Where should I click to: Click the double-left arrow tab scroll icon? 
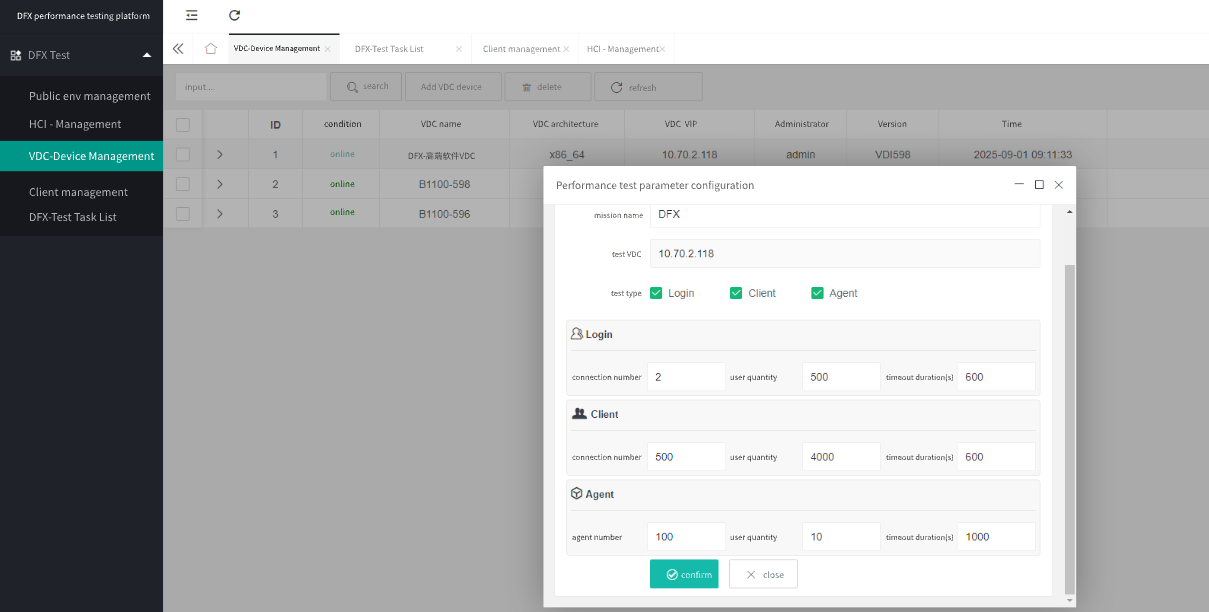click(x=178, y=48)
